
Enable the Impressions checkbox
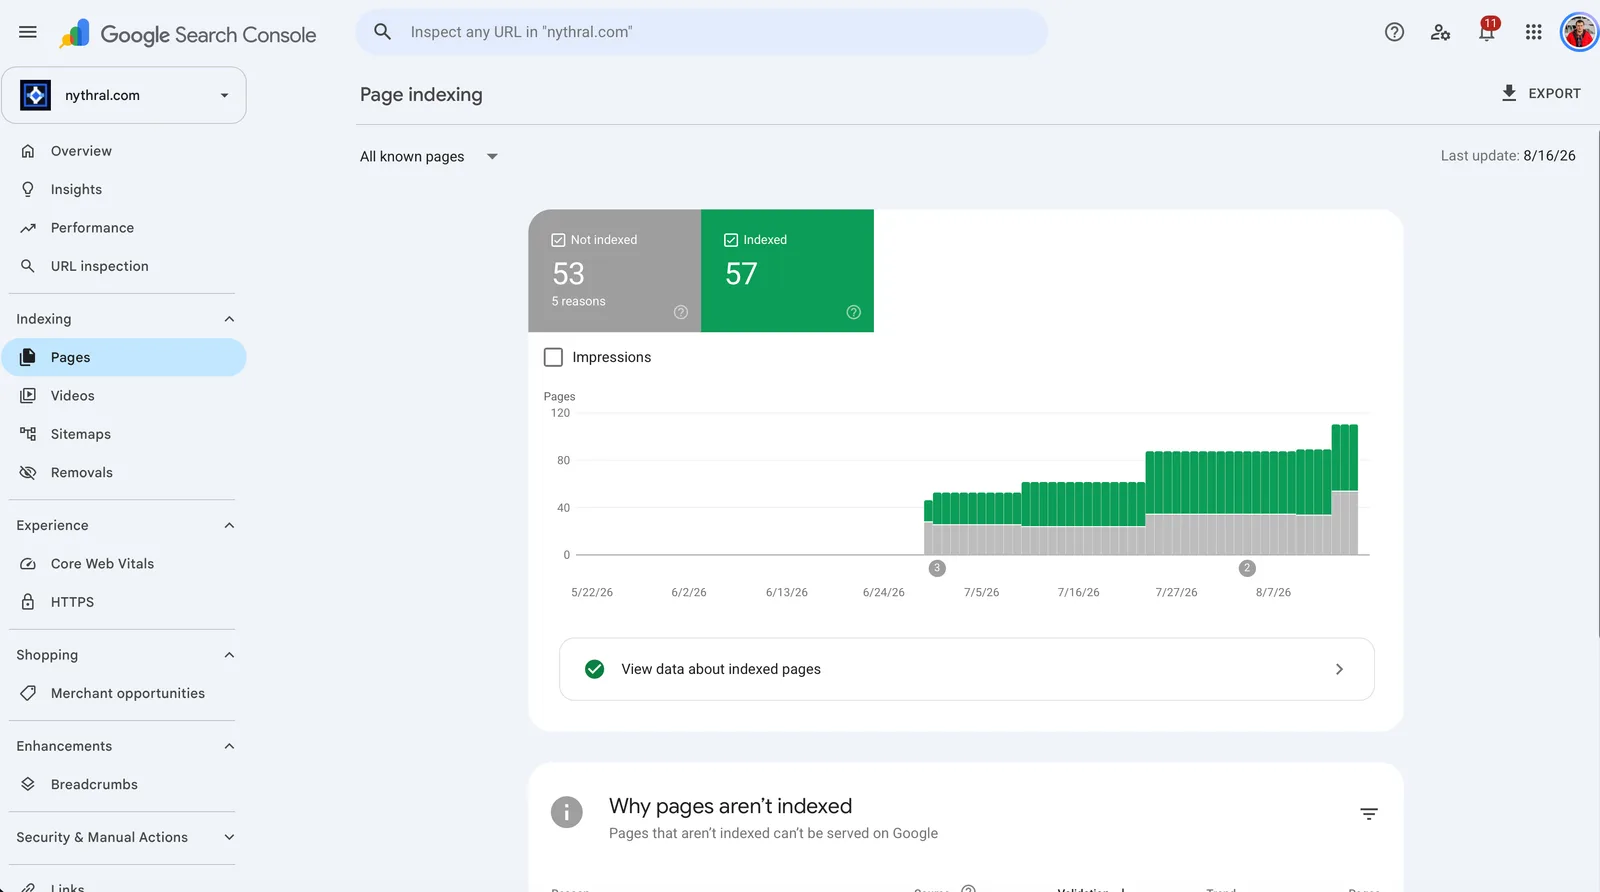click(553, 357)
